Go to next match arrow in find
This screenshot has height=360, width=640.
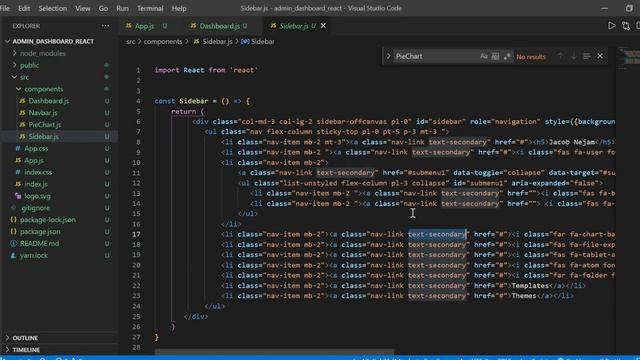point(573,56)
